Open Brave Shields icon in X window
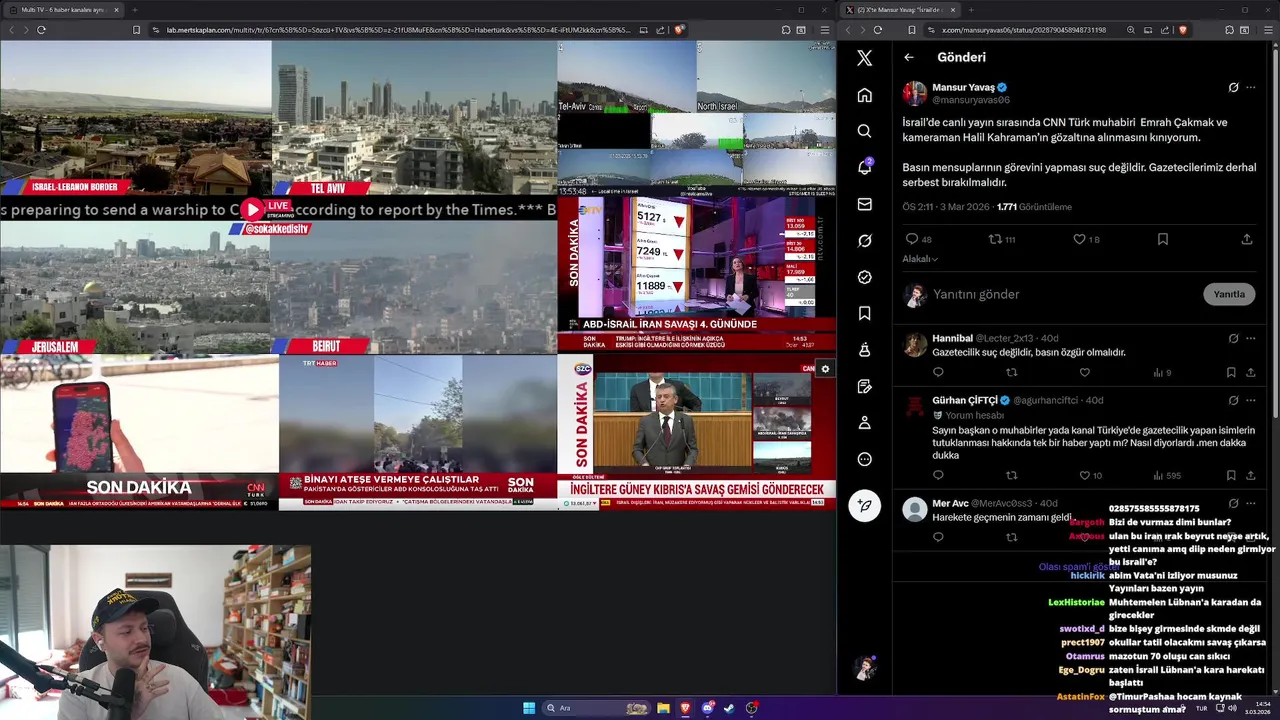Viewport: 1280px width, 720px height. (x=1182, y=30)
